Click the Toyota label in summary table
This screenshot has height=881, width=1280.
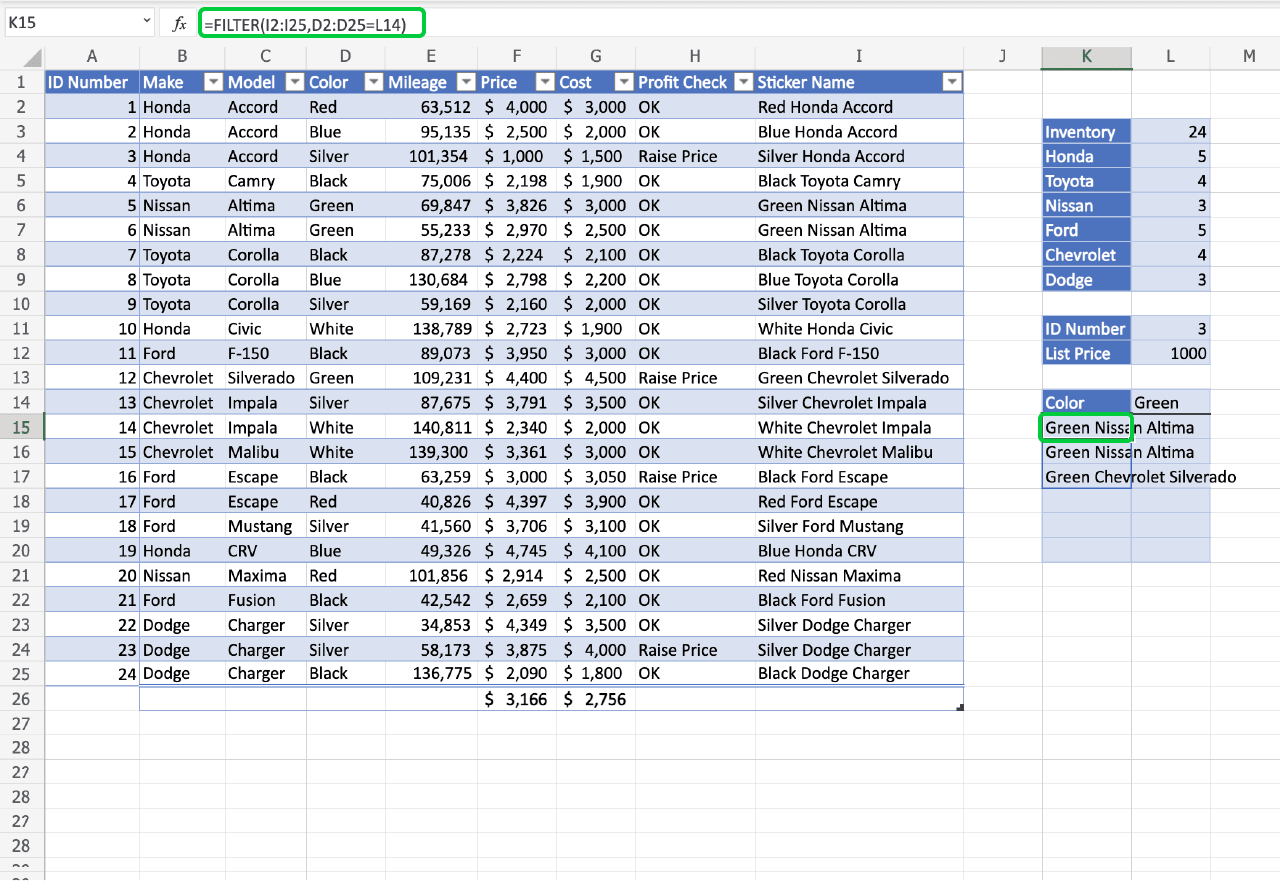[x=1087, y=181]
